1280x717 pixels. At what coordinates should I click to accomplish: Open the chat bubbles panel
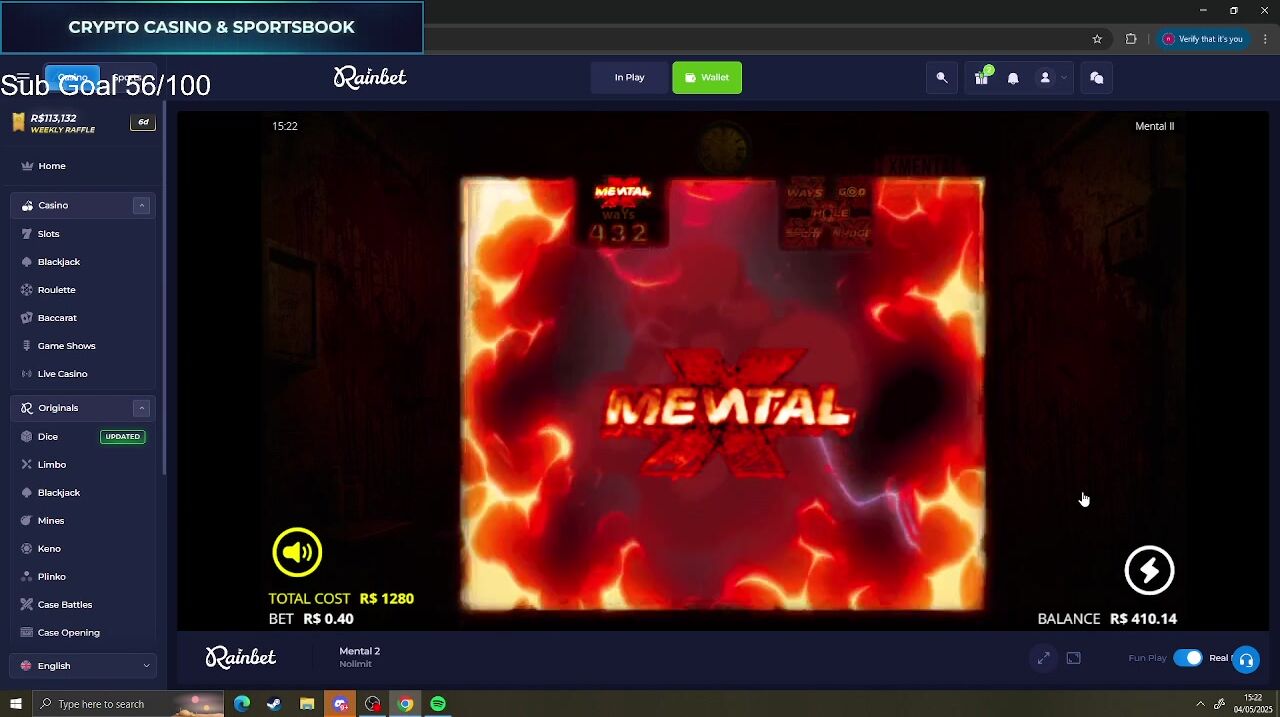pyautogui.click(x=1097, y=78)
